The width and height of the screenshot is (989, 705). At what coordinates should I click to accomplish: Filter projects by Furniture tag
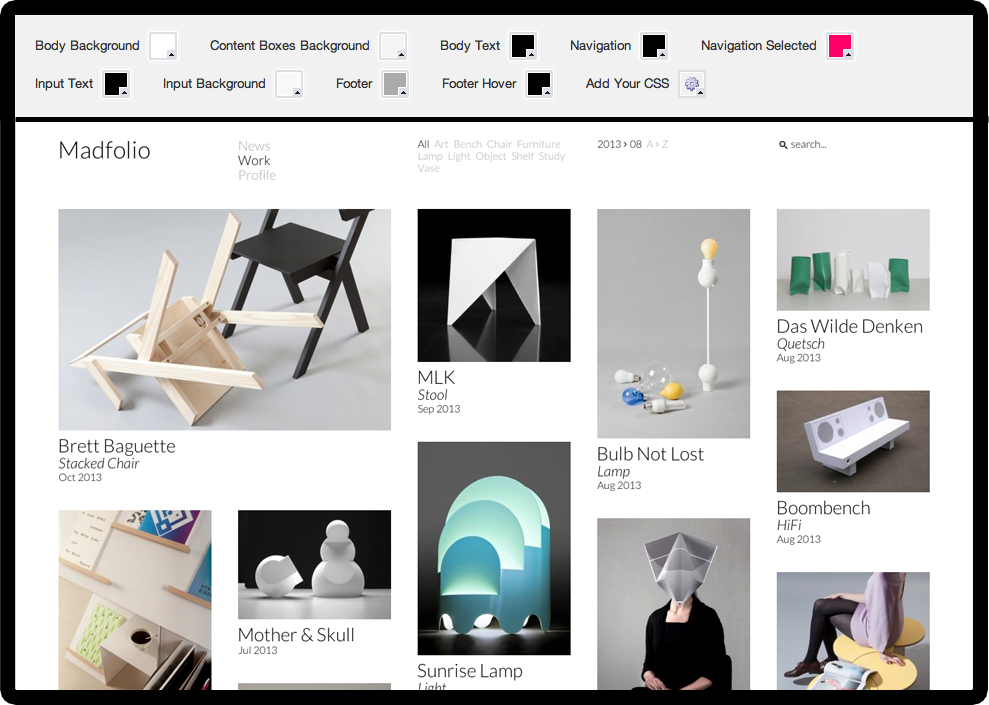(538, 145)
